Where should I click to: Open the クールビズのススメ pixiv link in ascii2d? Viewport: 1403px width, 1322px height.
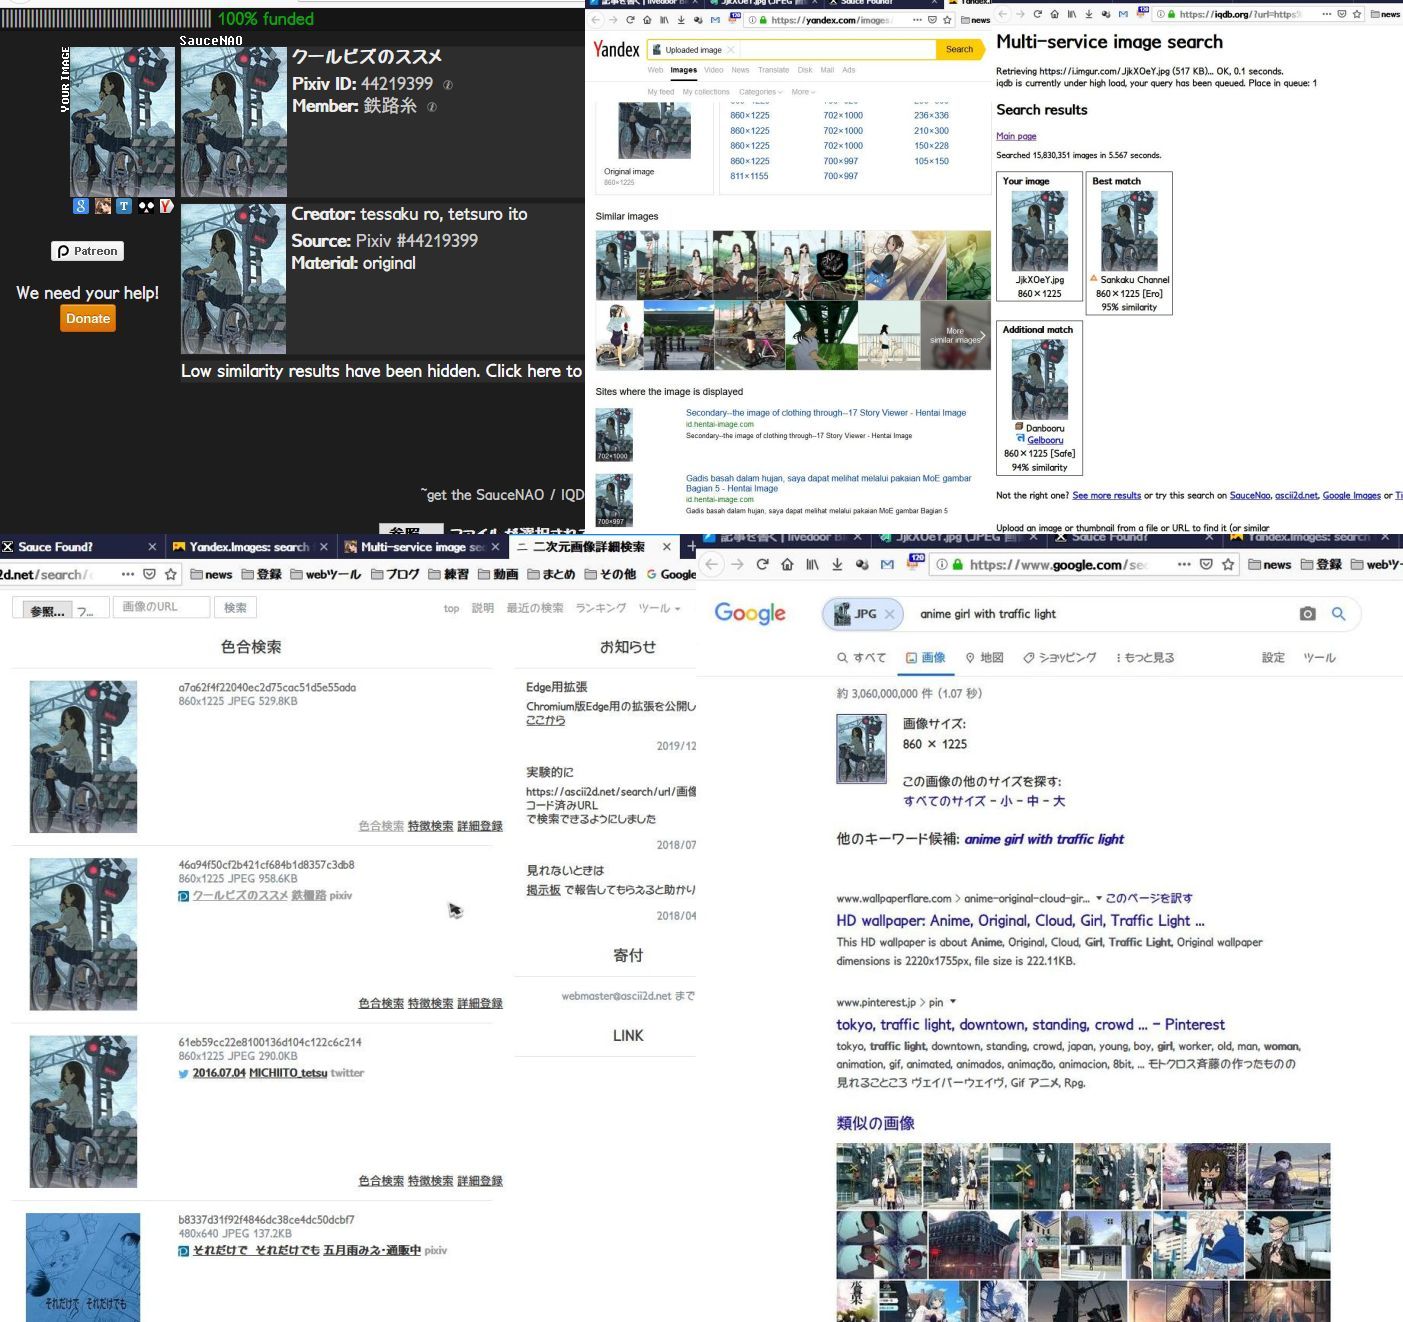pyautogui.click(x=240, y=896)
